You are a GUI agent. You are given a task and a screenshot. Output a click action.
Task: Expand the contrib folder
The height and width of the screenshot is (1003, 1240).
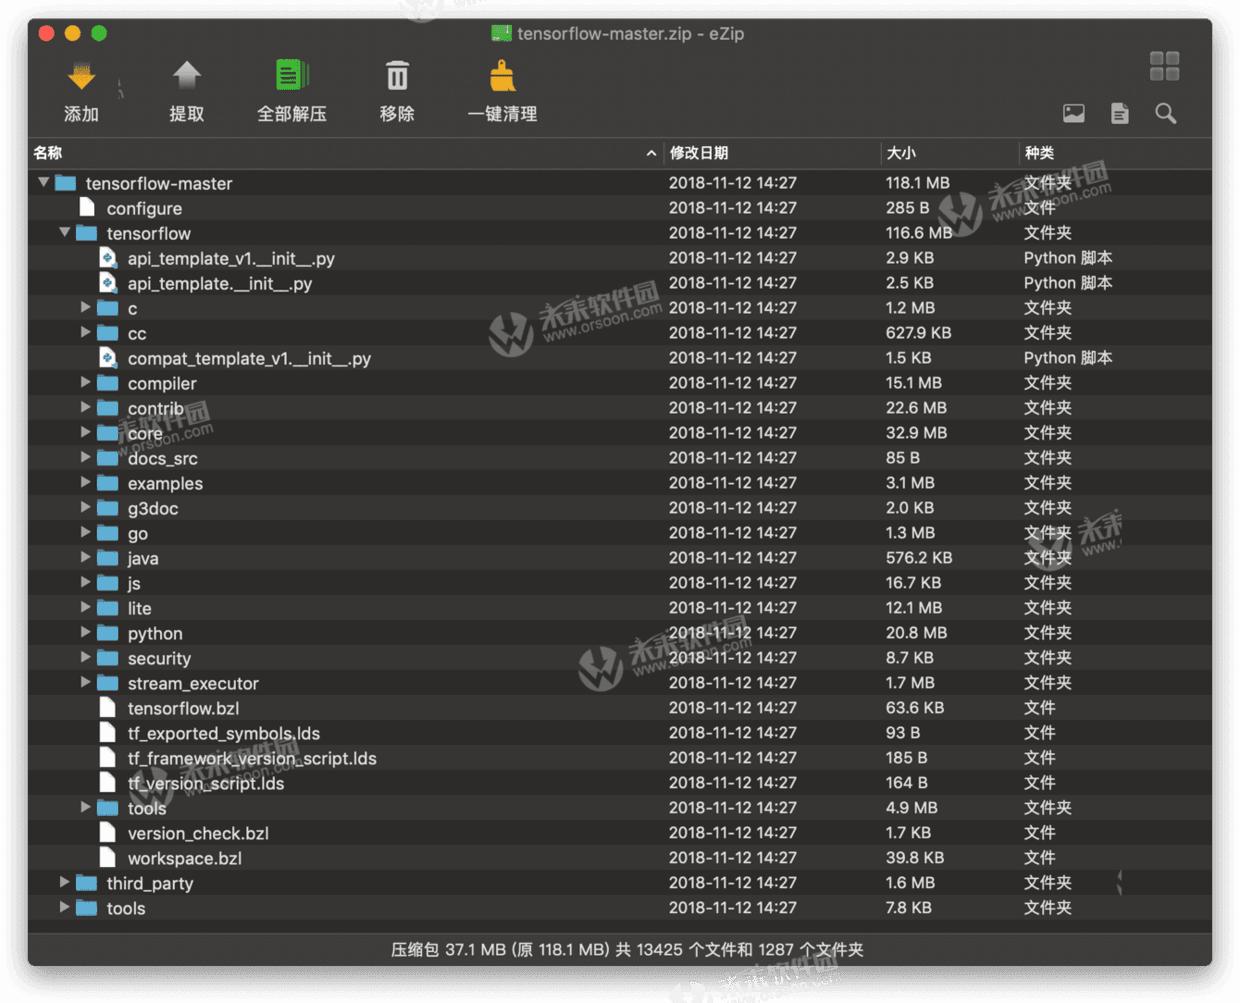(x=86, y=407)
